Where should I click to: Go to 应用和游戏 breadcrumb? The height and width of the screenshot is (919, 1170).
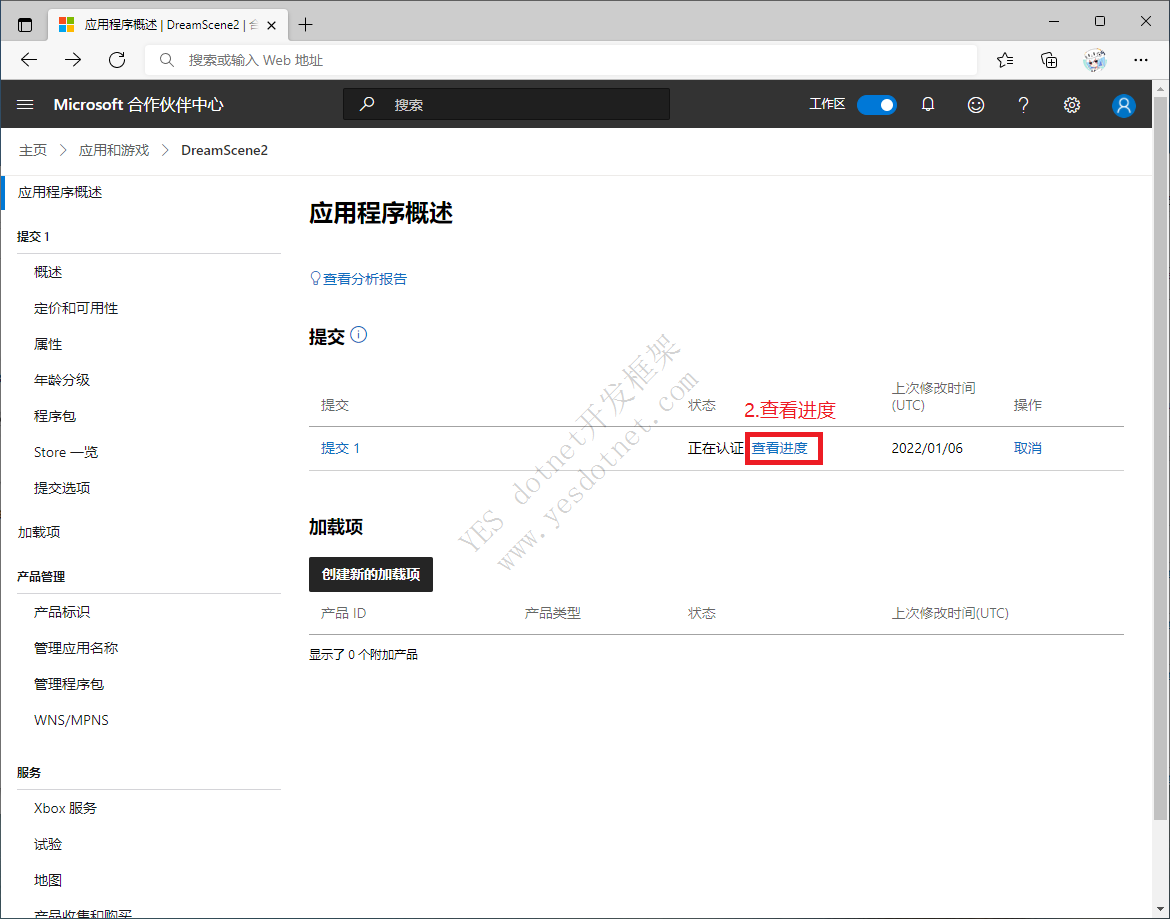(114, 151)
